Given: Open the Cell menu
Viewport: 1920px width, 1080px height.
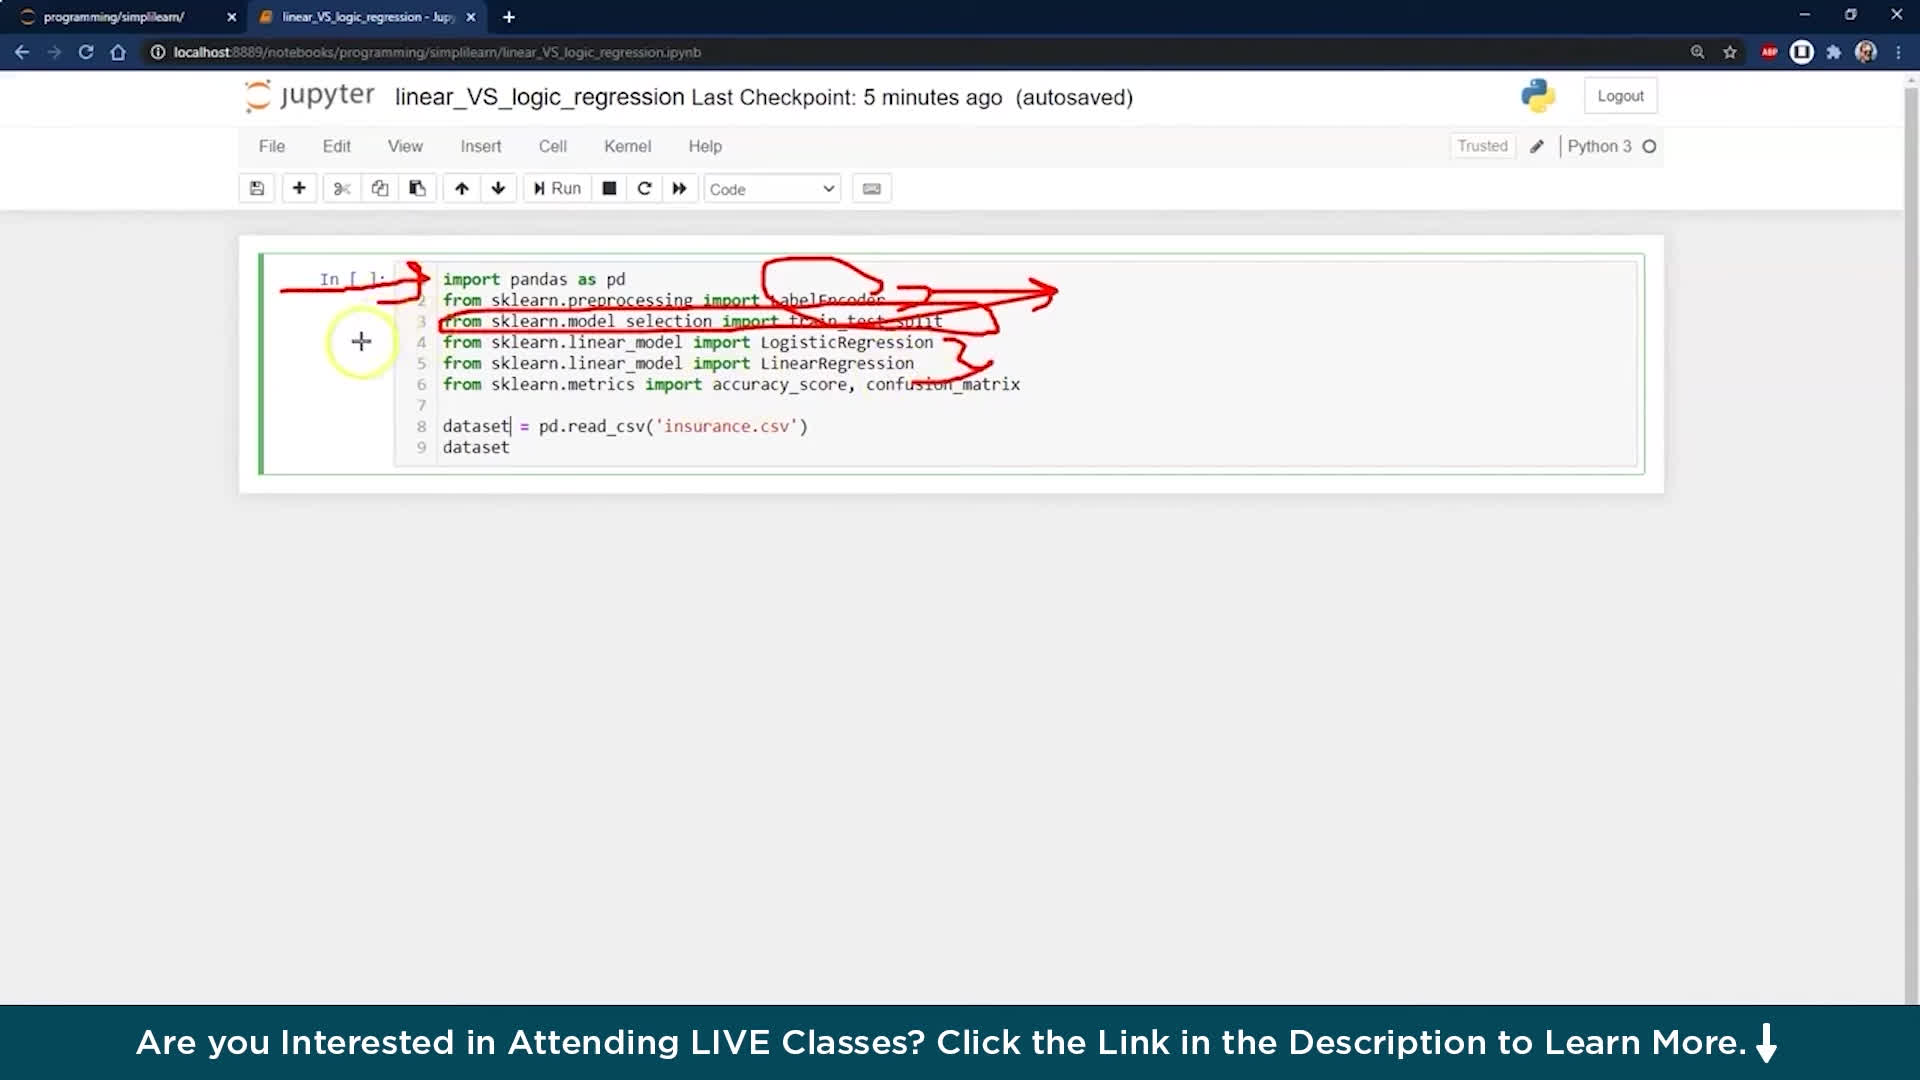Looking at the screenshot, I should (x=552, y=146).
